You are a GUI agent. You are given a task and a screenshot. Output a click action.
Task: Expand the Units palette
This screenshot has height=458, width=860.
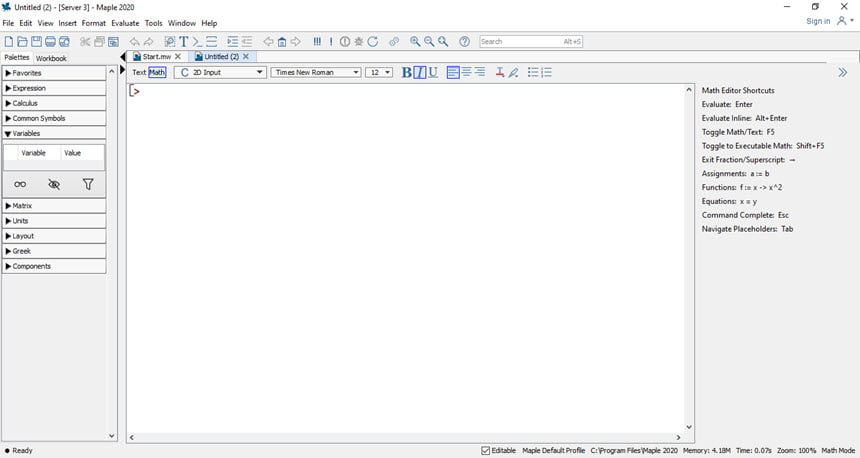(x=54, y=220)
